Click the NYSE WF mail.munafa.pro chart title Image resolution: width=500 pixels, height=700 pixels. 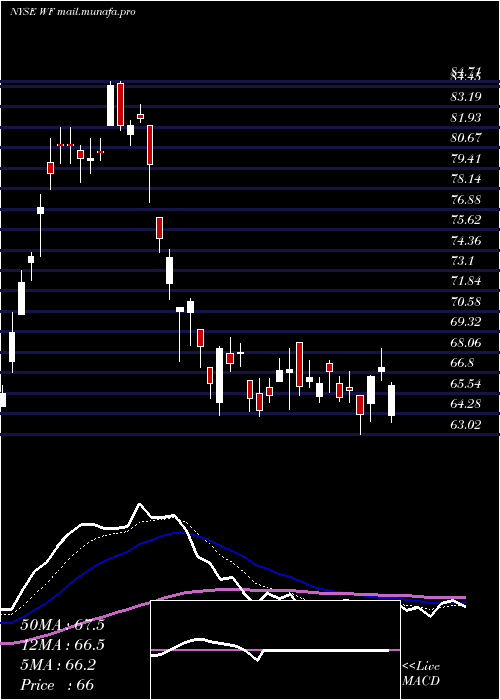[x=72, y=12]
